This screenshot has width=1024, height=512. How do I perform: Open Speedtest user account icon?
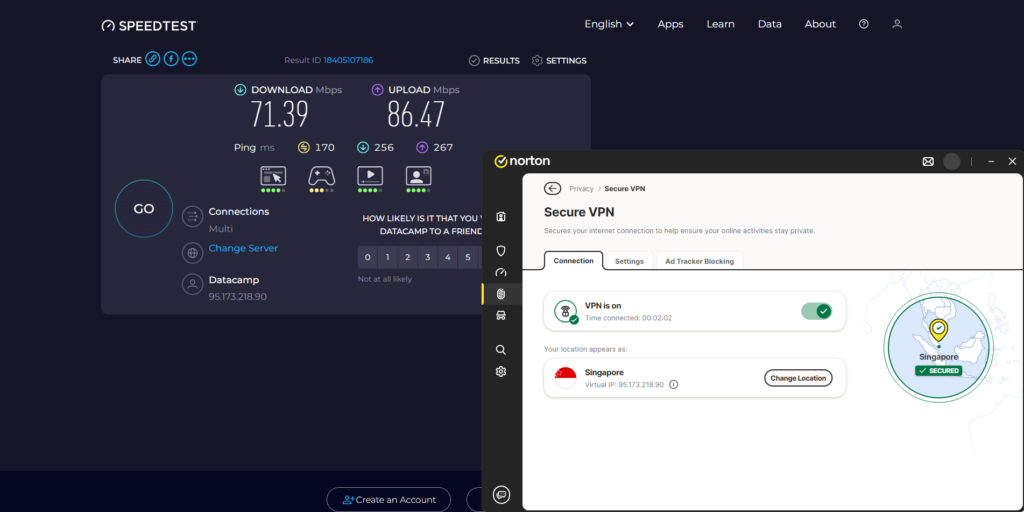897,24
